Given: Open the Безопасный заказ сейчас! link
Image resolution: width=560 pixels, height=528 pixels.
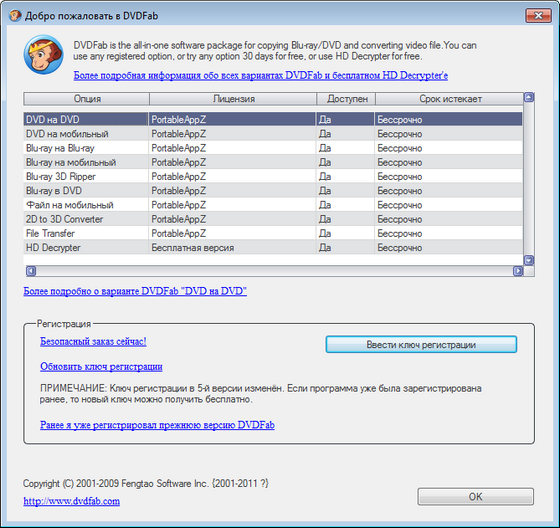Looking at the screenshot, I should pyautogui.click(x=93, y=342).
